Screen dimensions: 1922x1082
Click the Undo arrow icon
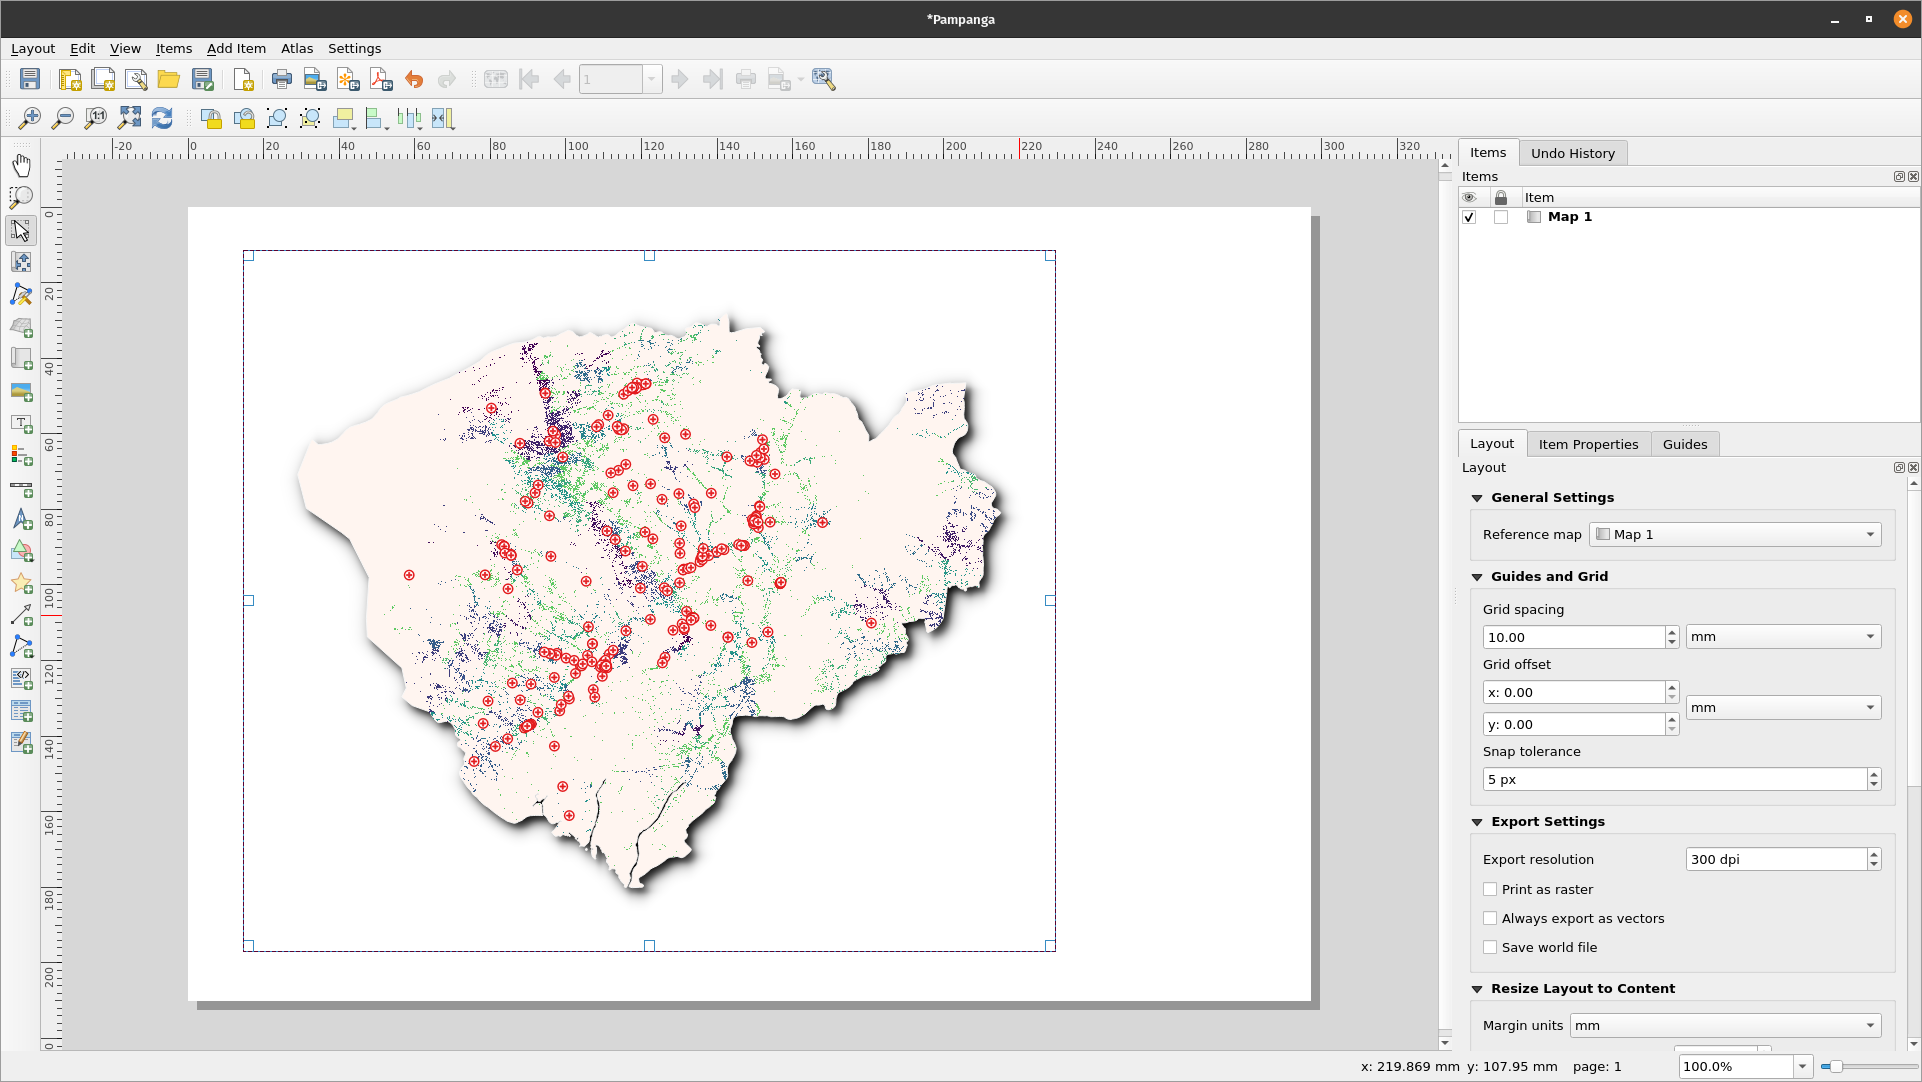[414, 80]
